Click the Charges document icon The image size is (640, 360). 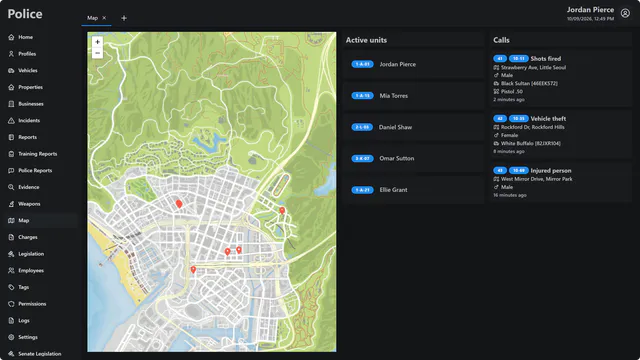coord(11,237)
